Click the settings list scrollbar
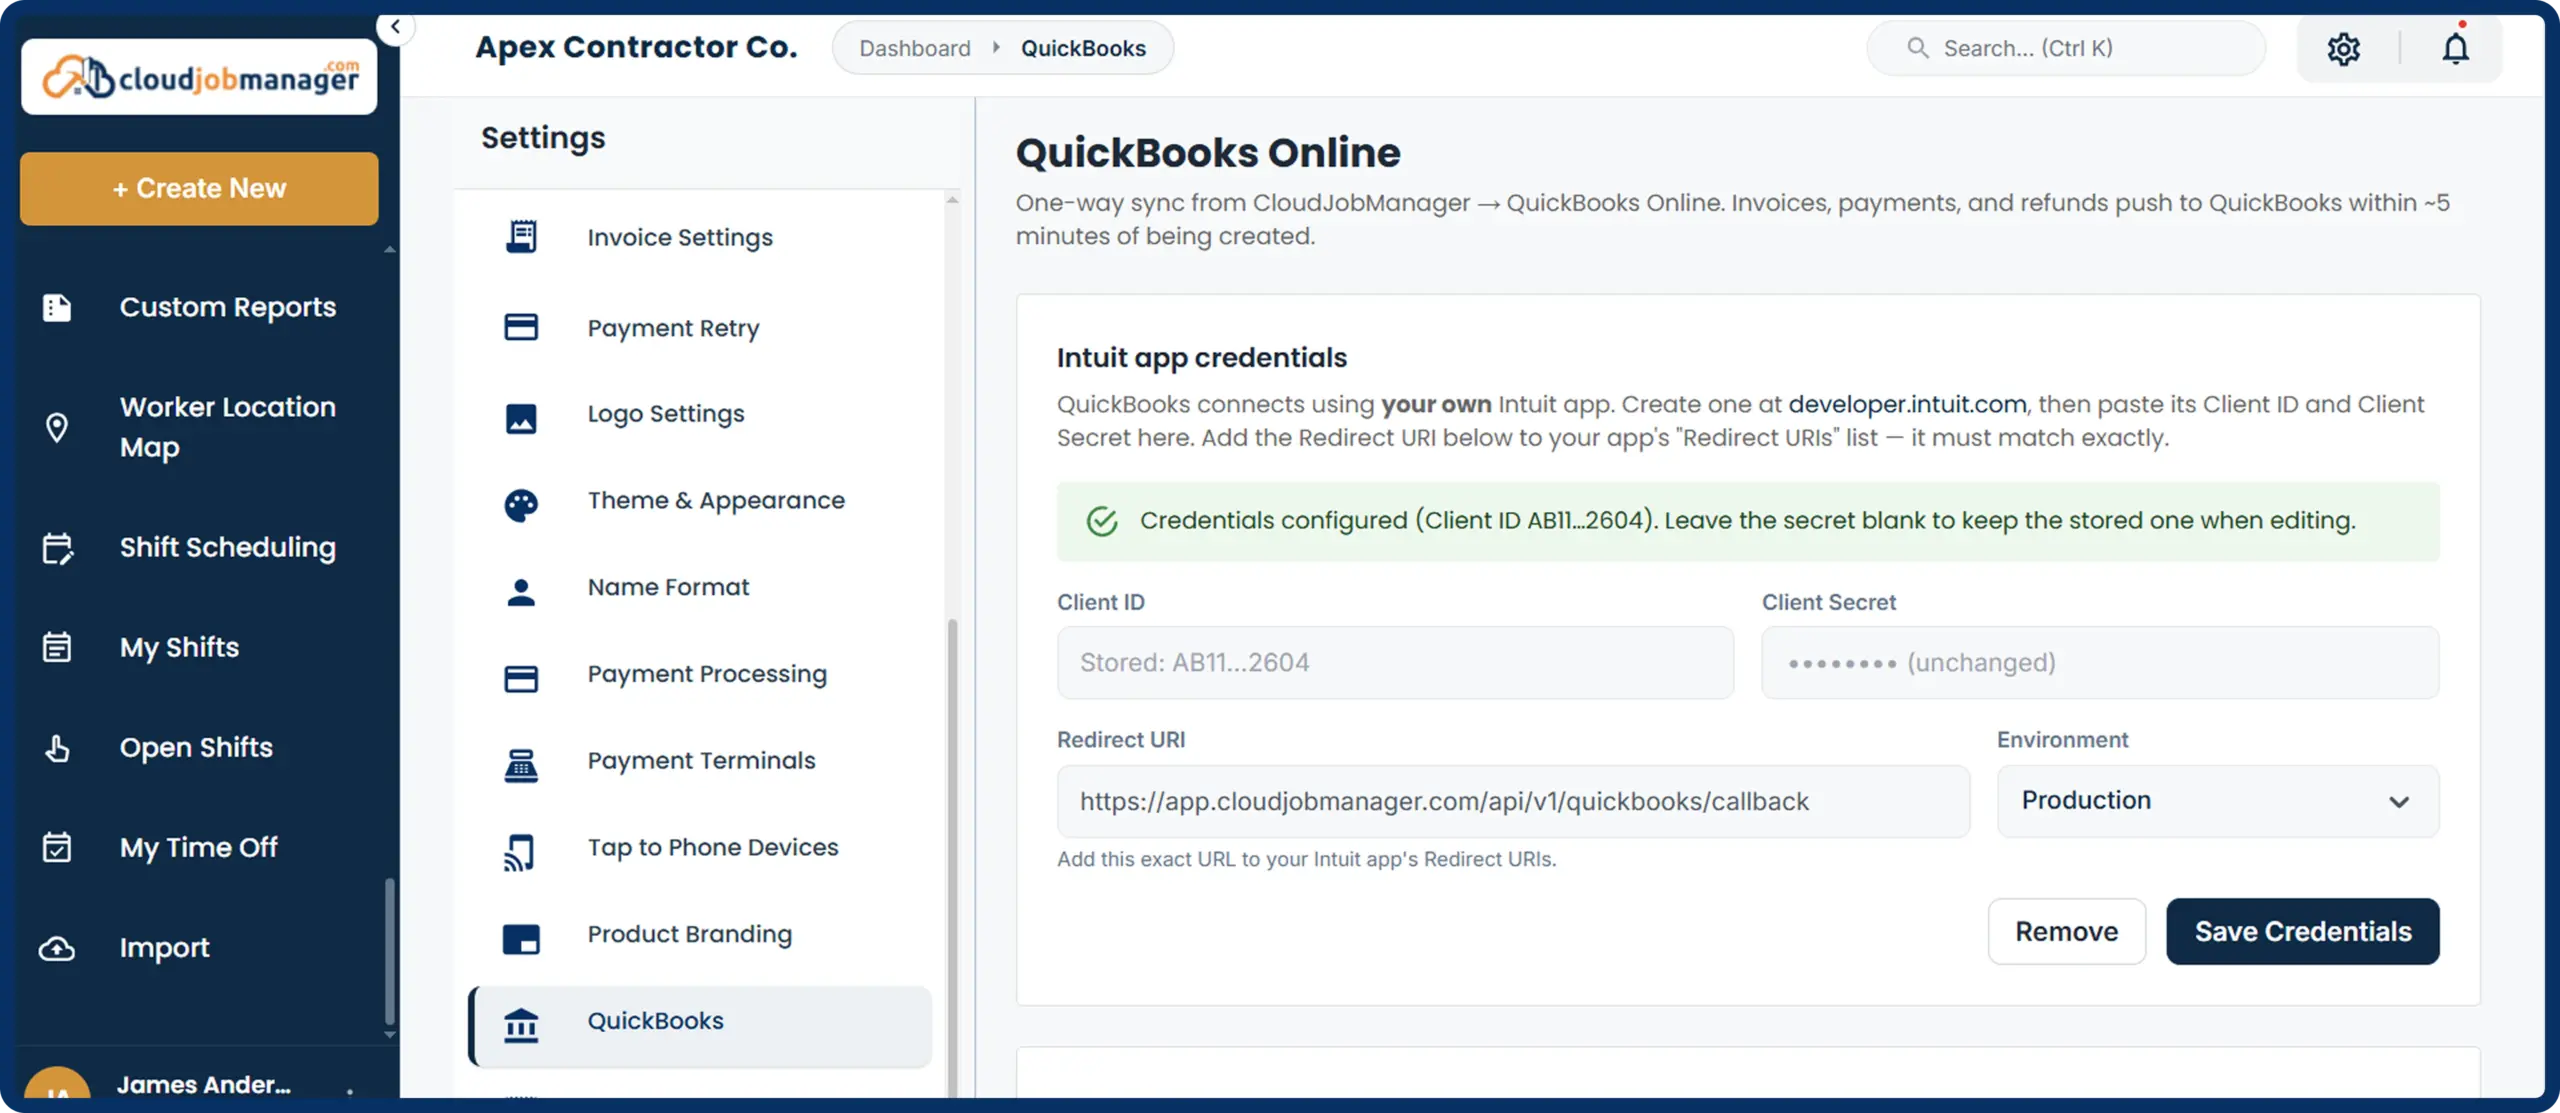2560x1113 pixels. (952, 858)
